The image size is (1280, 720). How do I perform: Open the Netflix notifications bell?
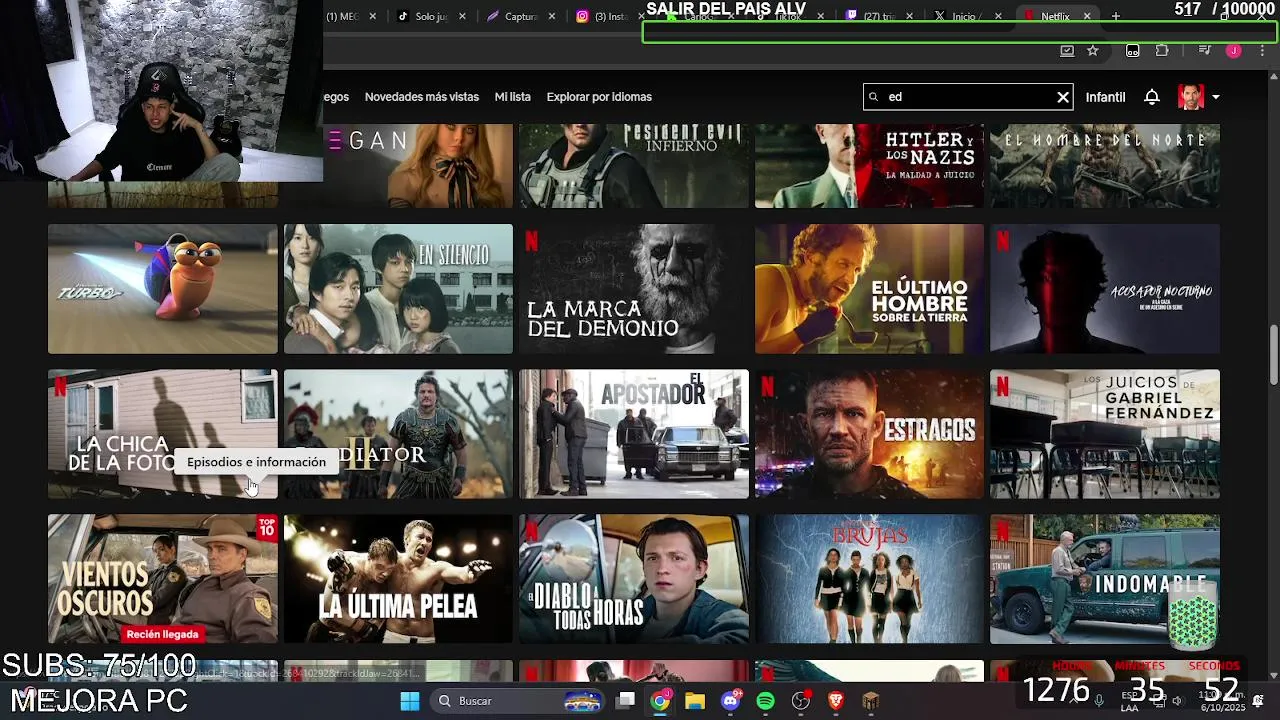coord(1152,97)
